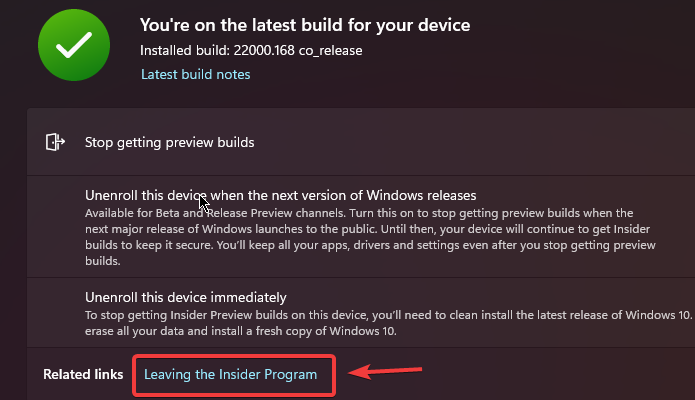
Task: Click the Related links label
Action: (x=83, y=374)
